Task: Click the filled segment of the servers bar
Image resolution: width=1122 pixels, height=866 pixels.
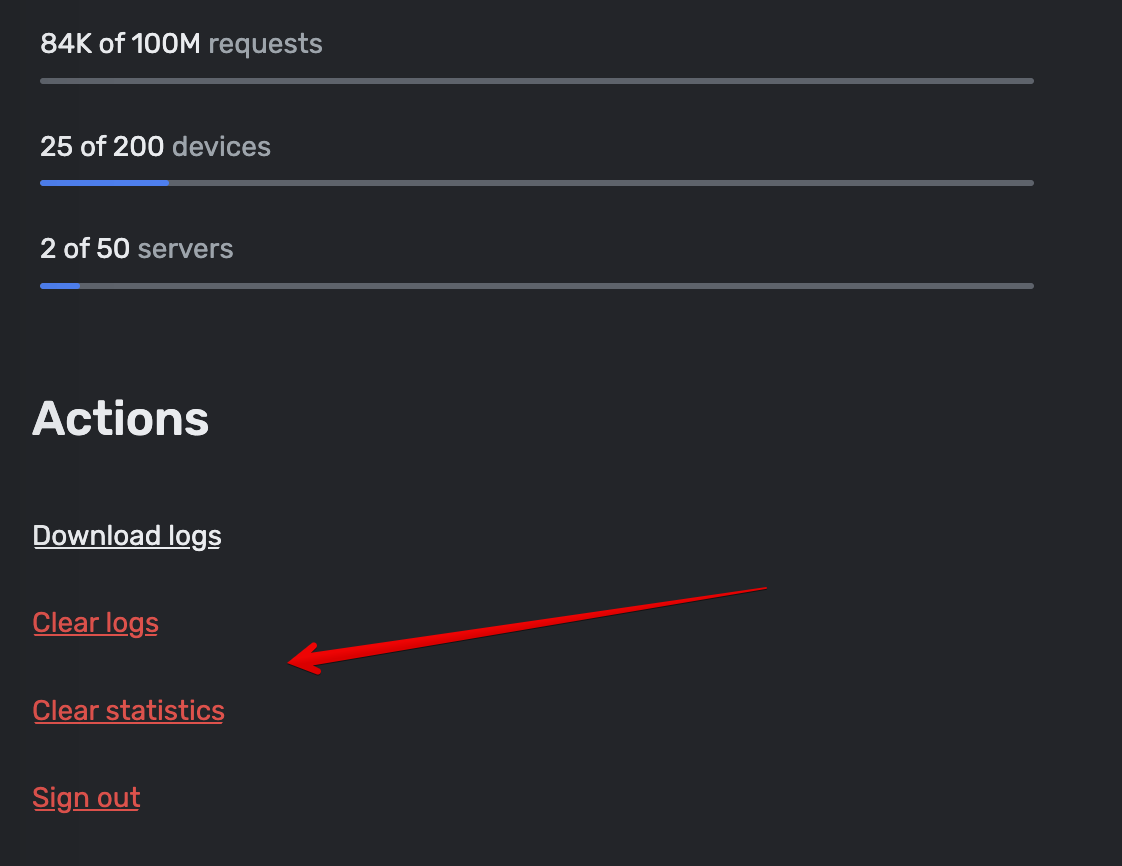Action: pos(58,286)
